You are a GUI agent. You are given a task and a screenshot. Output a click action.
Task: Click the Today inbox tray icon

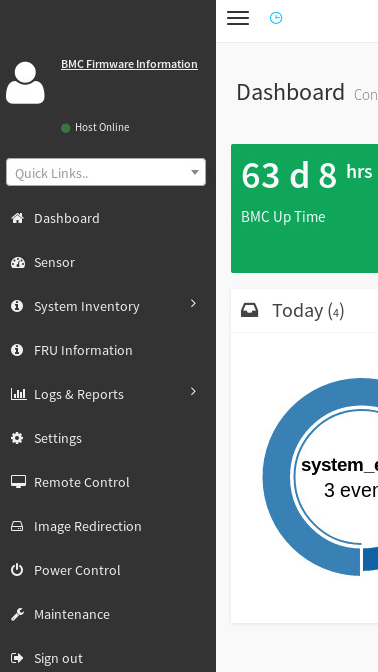tap(249, 310)
